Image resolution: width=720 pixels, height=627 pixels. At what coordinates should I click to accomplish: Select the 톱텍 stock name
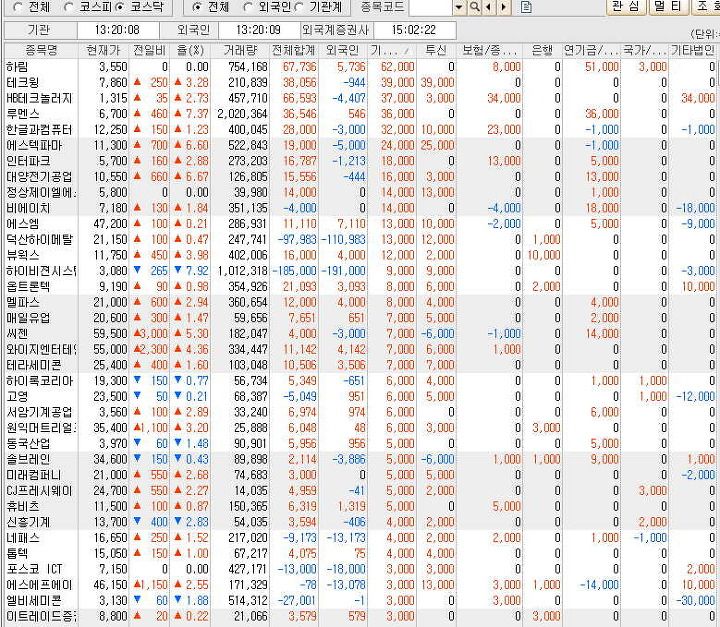pyautogui.click(x=17, y=554)
